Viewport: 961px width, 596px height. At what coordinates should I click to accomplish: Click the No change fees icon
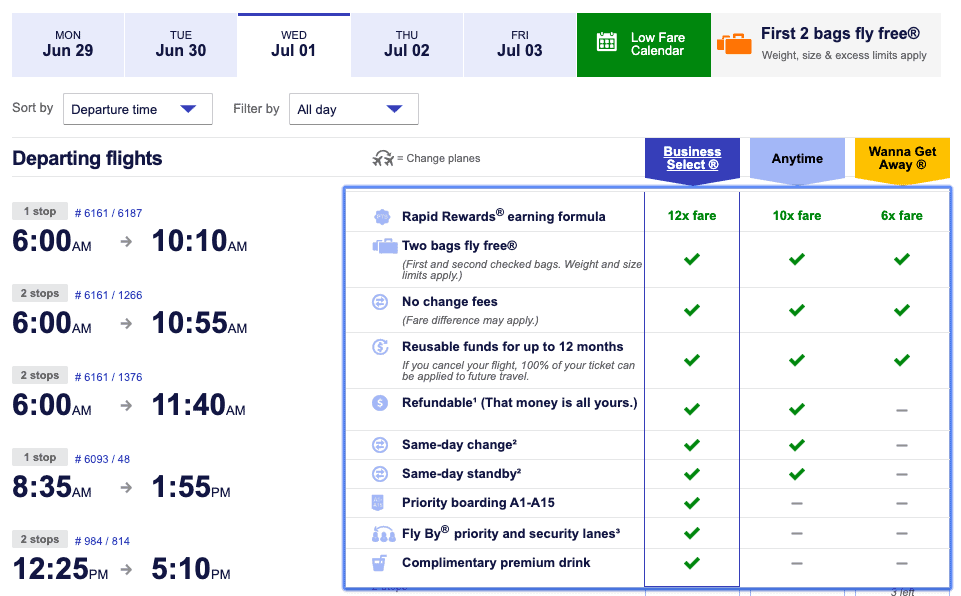click(380, 302)
